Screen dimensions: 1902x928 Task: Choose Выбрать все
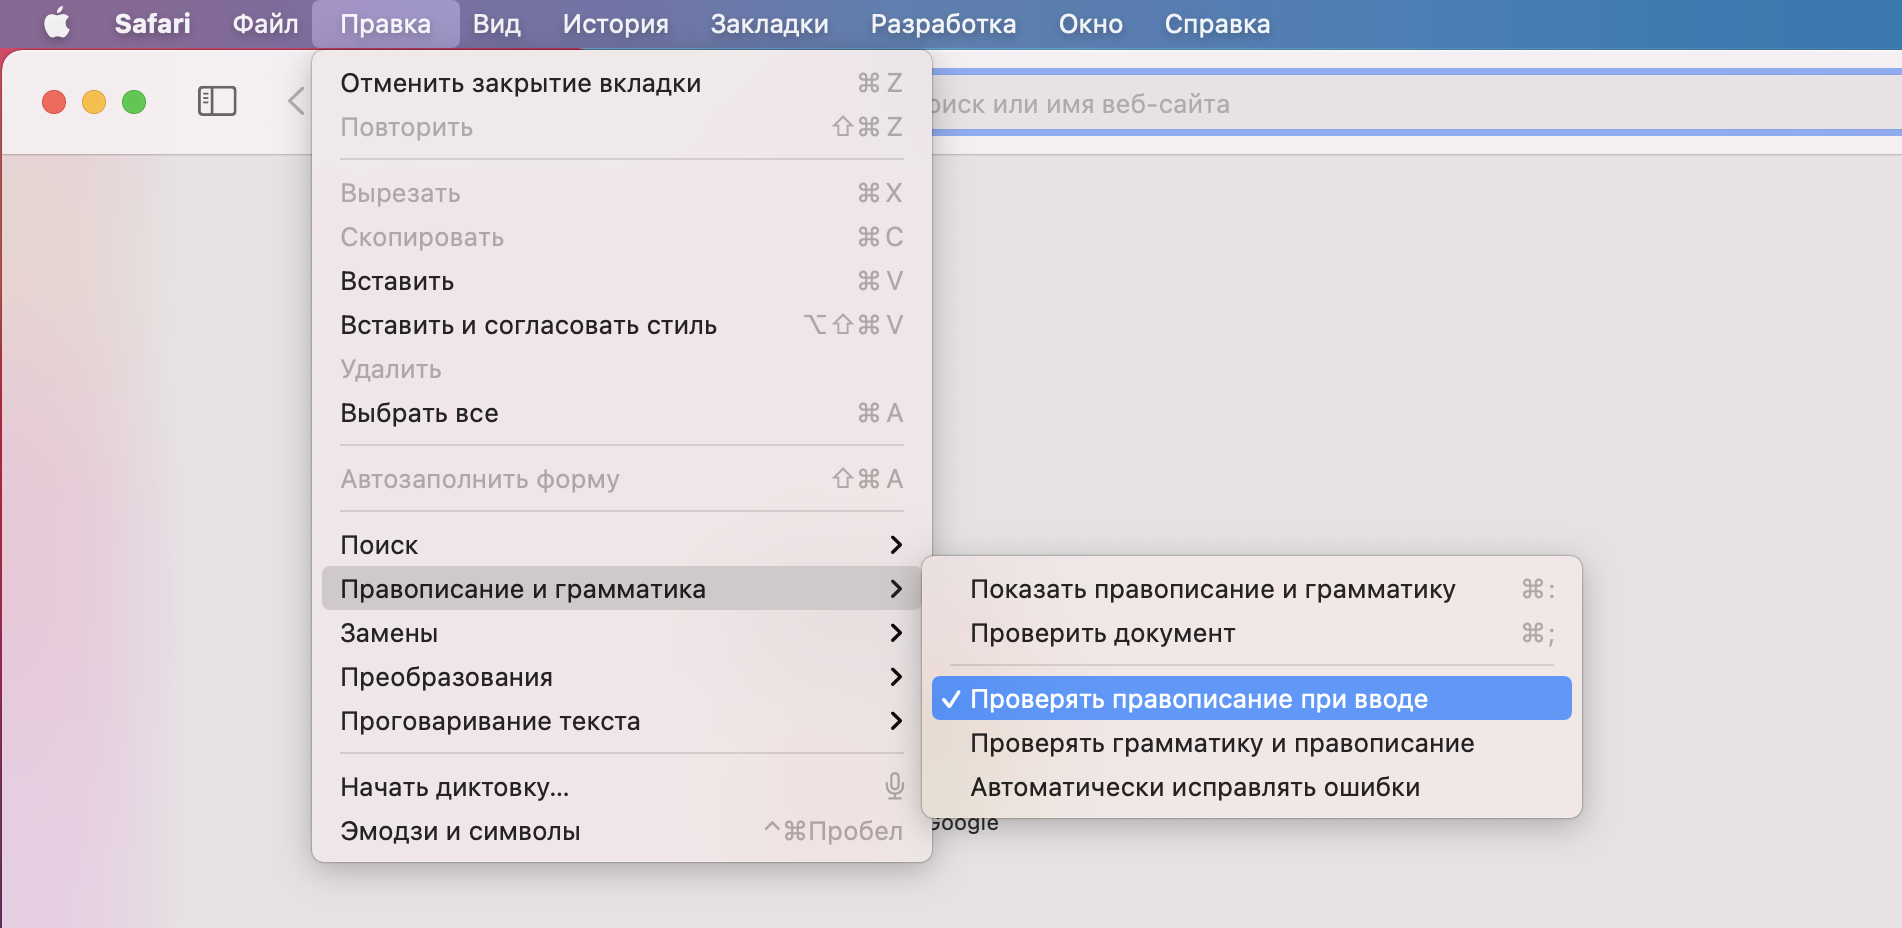[622, 413]
